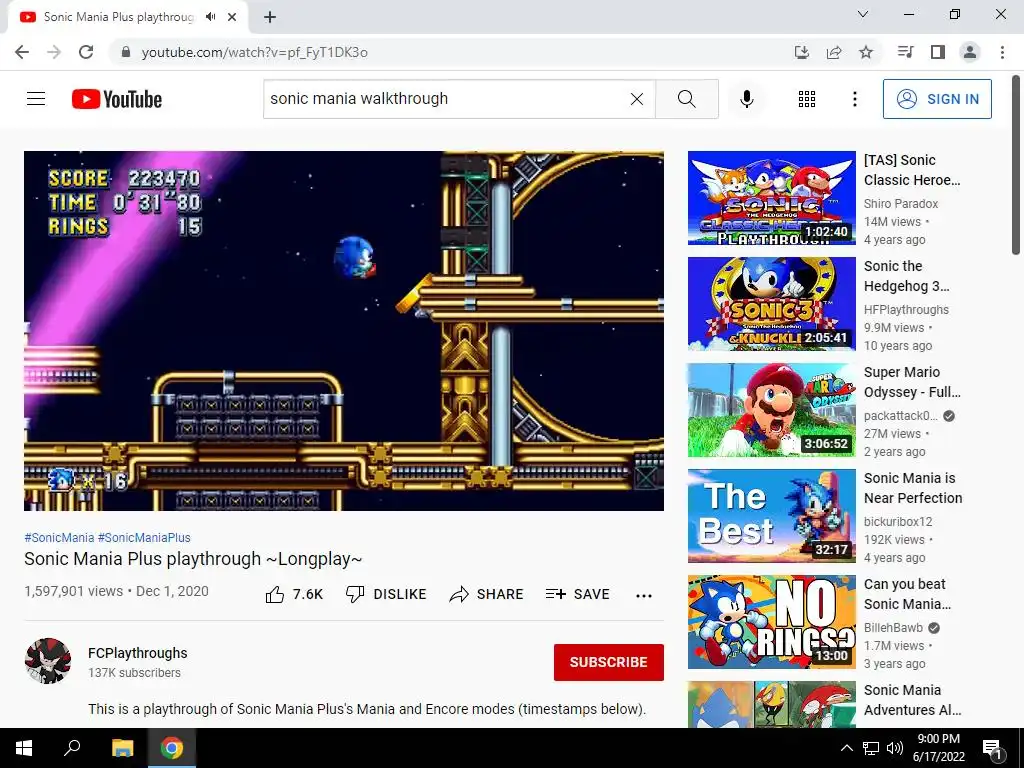Open Windows Start menu
The width and height of the screenshot is (1024, 768).
click(x=24, y=748)
